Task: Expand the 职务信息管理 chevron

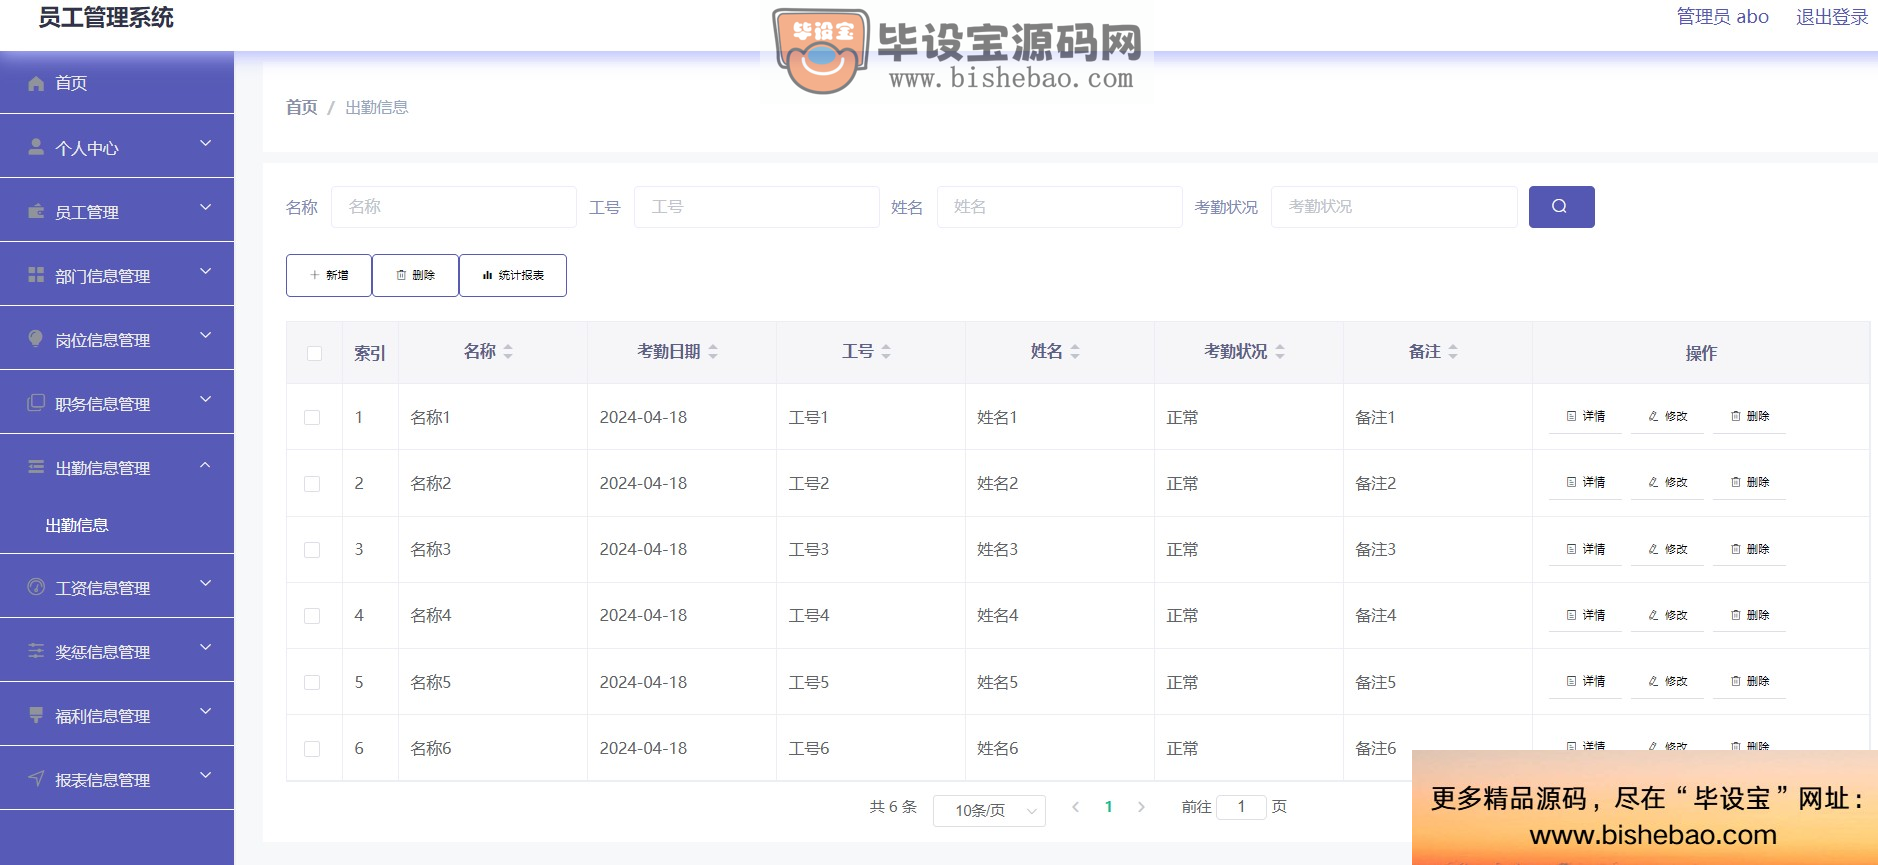Action: 206,400
